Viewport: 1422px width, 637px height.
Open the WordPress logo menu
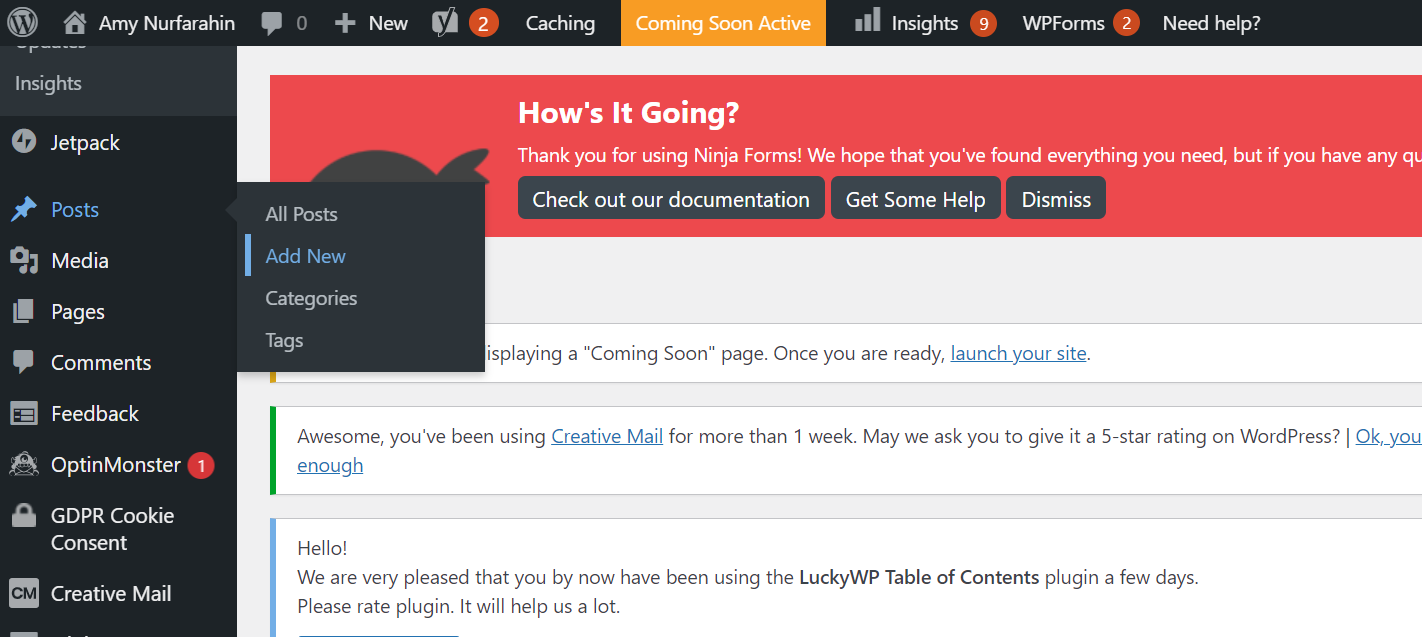coord(22,22)
